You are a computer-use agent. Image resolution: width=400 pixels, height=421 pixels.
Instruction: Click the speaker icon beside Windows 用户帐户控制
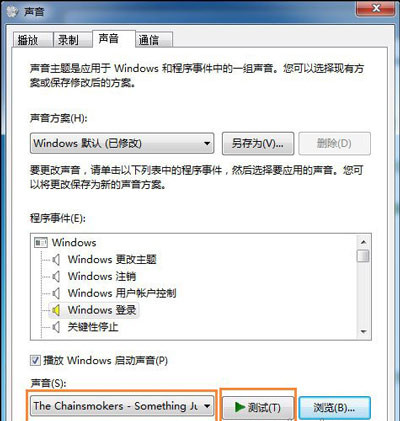click(x=56, y=293)
